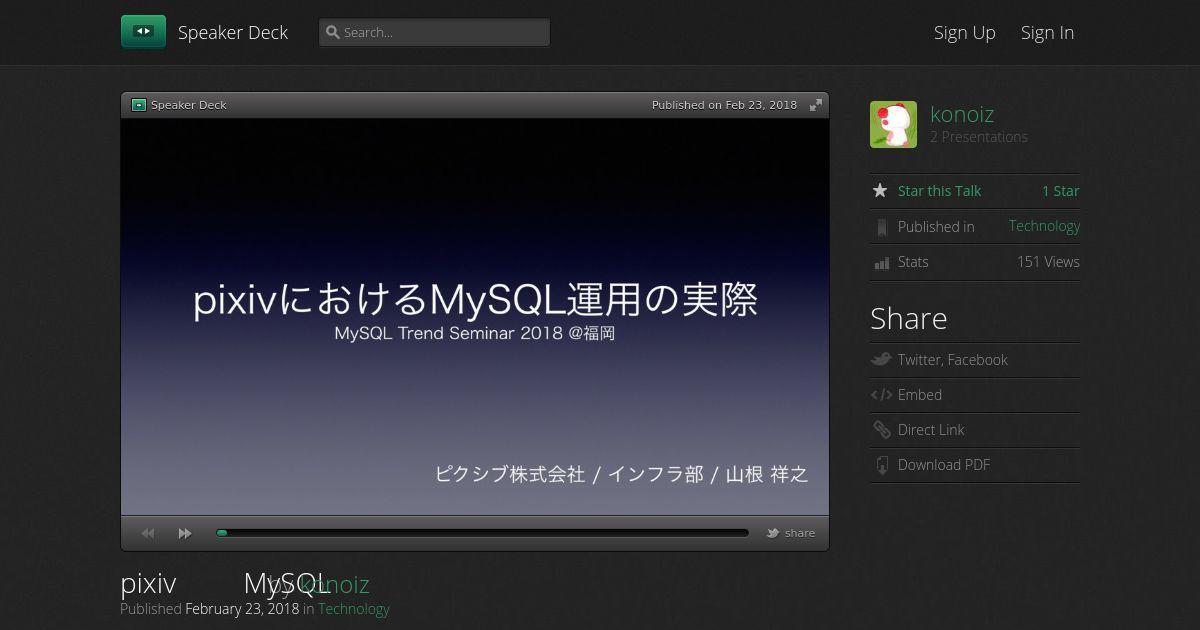Open Technology category in sidebar
1200x630 pixels.
[x=1044, y=226]
